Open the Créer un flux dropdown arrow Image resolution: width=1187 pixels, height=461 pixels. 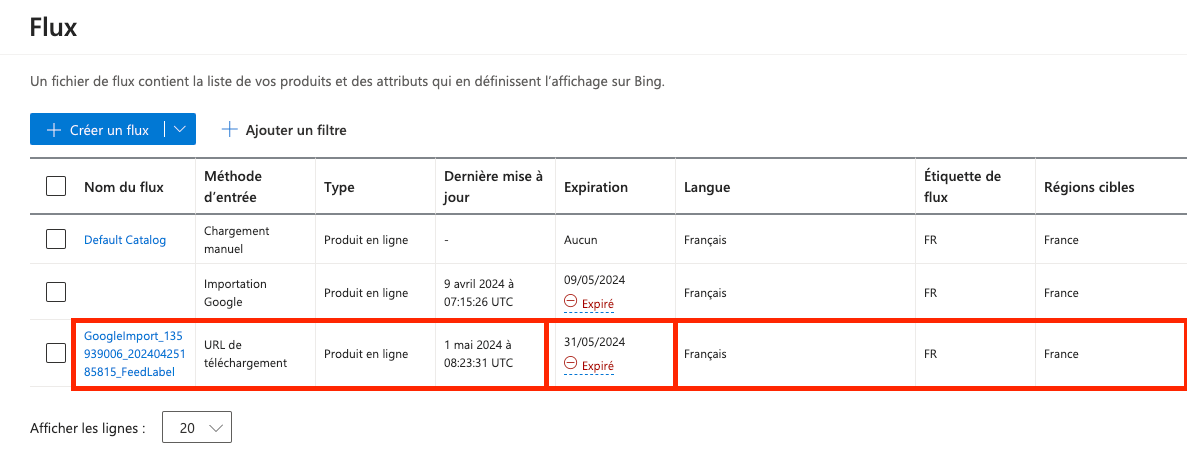tap(179, 129)
